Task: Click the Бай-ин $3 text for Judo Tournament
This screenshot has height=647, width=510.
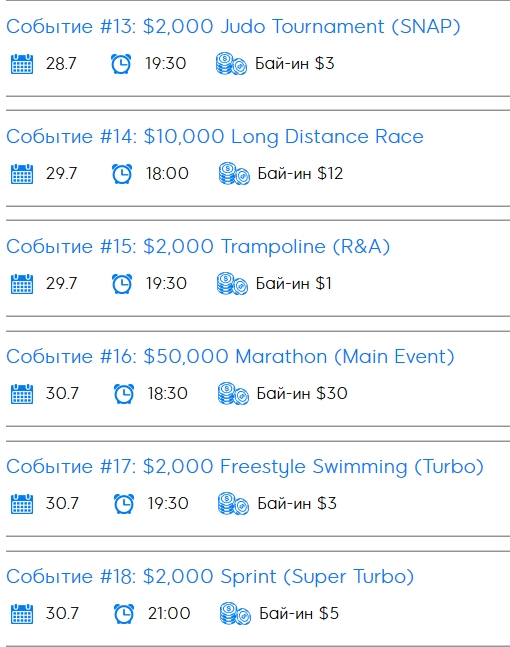Action: coord(295,64)
